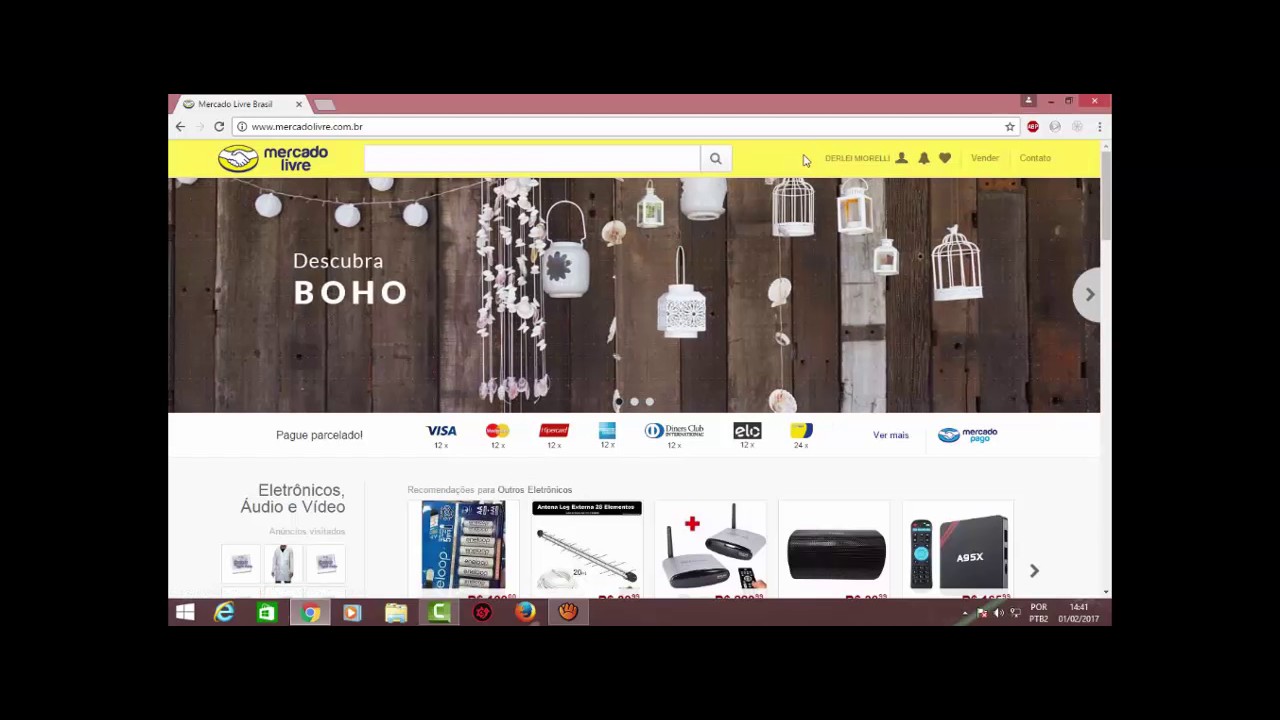
Task: Click the Ver mais link
Action: (890, 435)
